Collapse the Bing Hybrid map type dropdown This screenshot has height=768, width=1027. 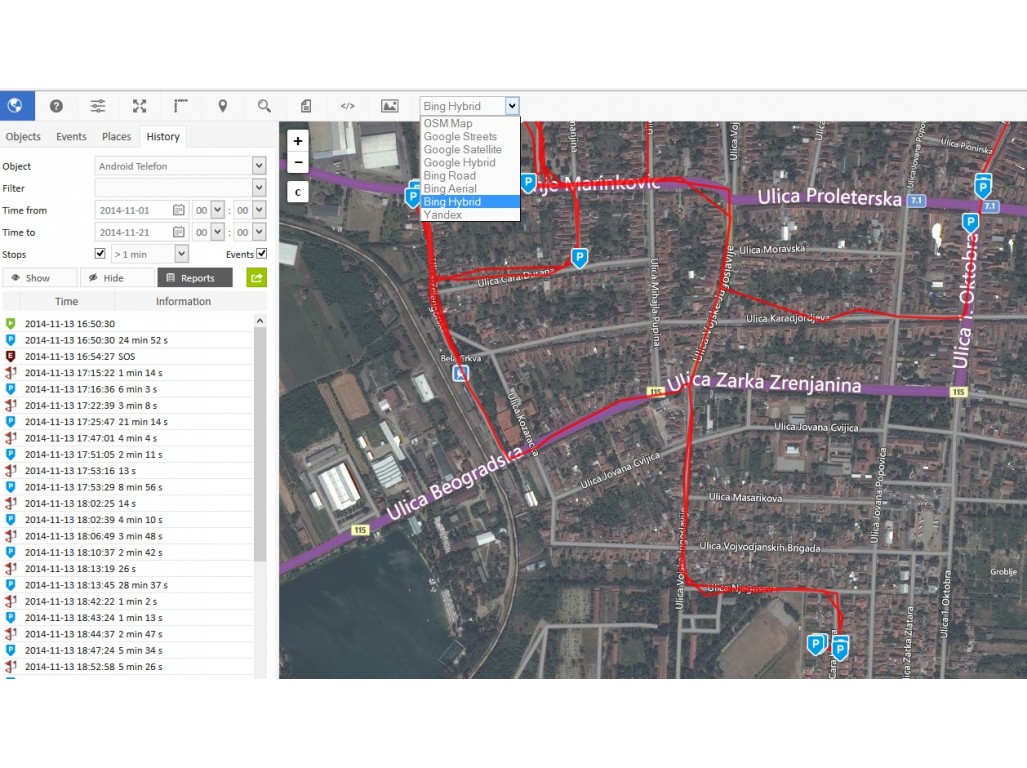(x=512, y=105)
